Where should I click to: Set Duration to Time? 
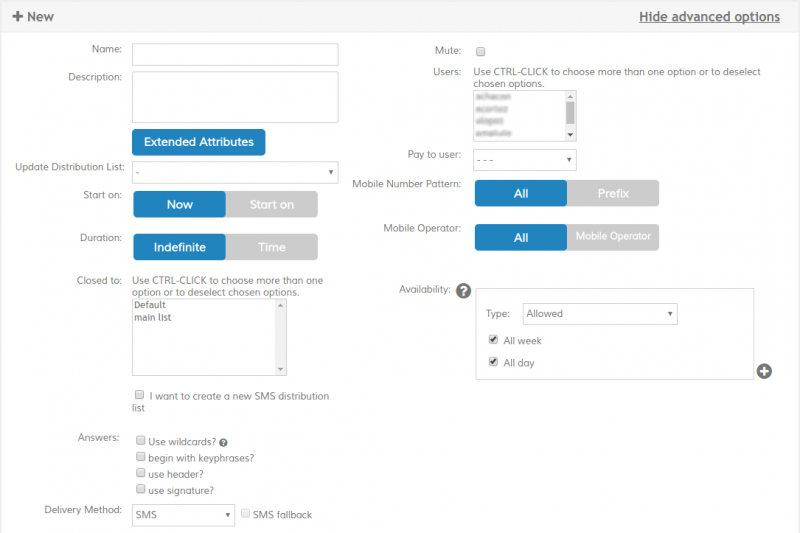[271, 247]
